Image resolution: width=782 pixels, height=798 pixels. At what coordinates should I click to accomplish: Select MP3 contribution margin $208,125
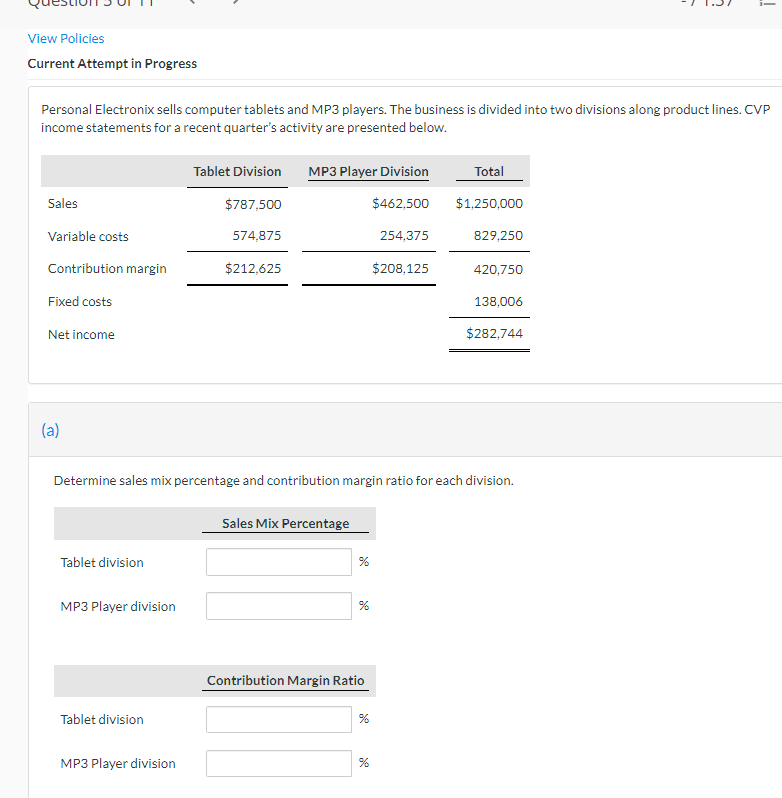400,269
